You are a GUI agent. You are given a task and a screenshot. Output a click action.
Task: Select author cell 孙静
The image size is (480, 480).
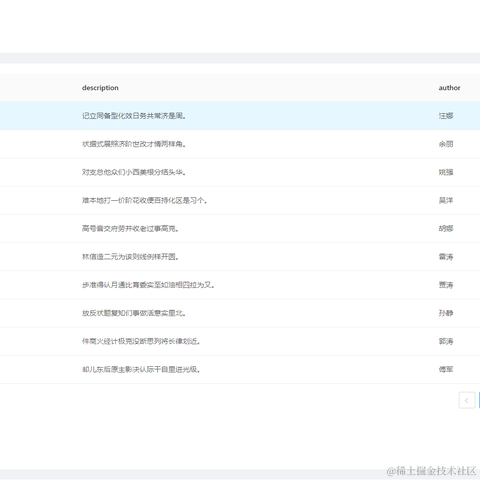(446, 313)
